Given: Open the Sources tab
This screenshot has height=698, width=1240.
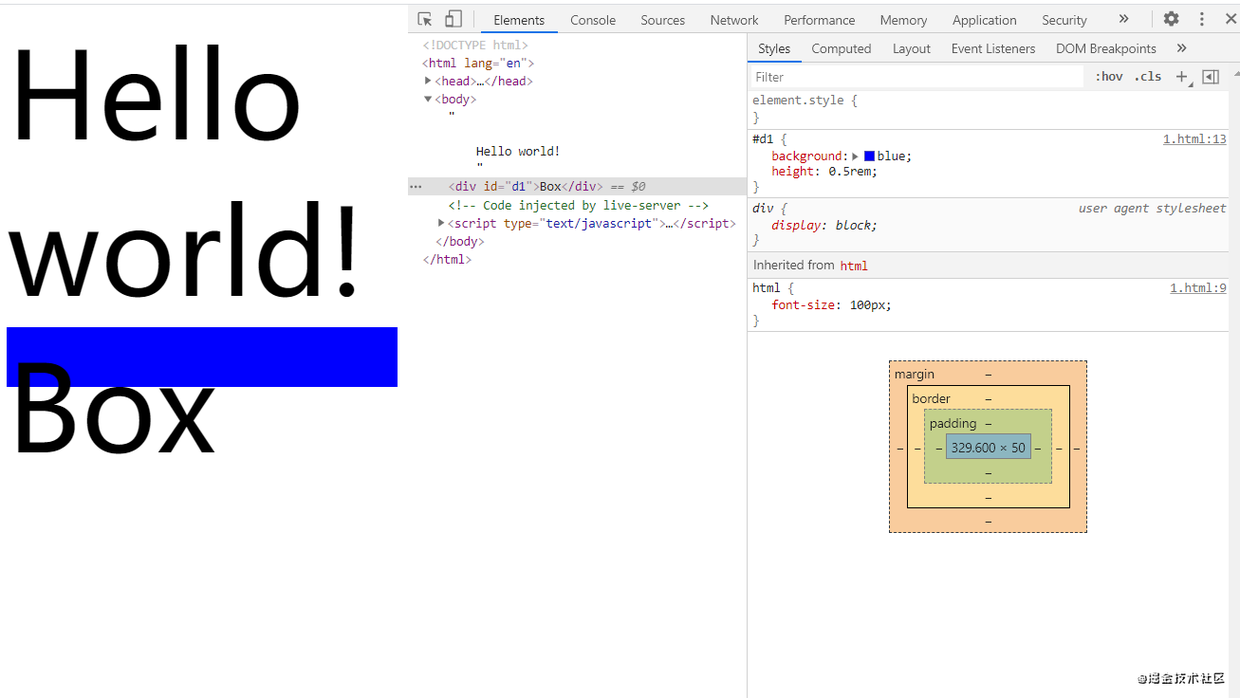Looking at the screenshot, I should tap(663, 20).
